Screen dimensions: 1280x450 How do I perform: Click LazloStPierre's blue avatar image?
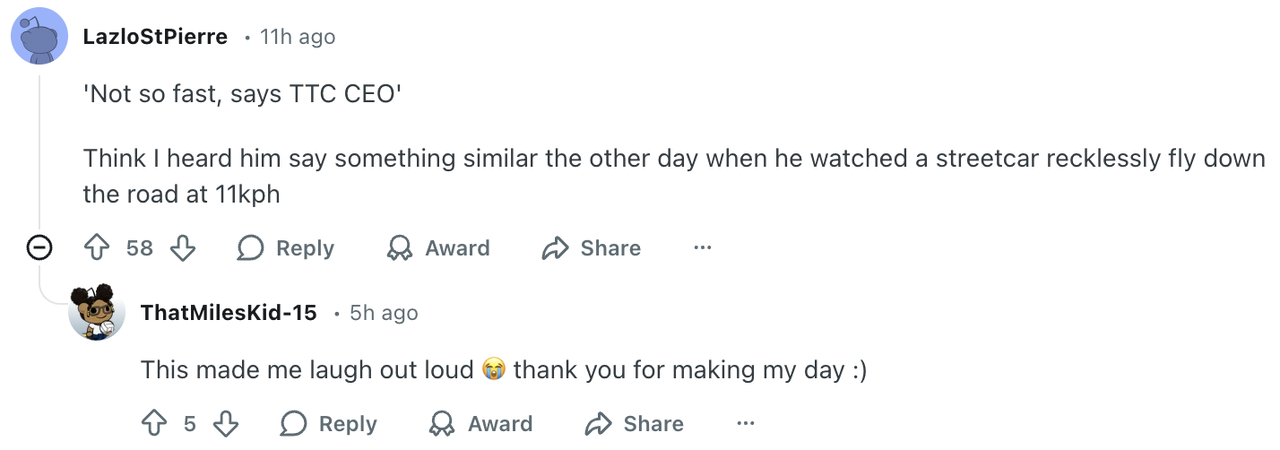pos(39,38)
